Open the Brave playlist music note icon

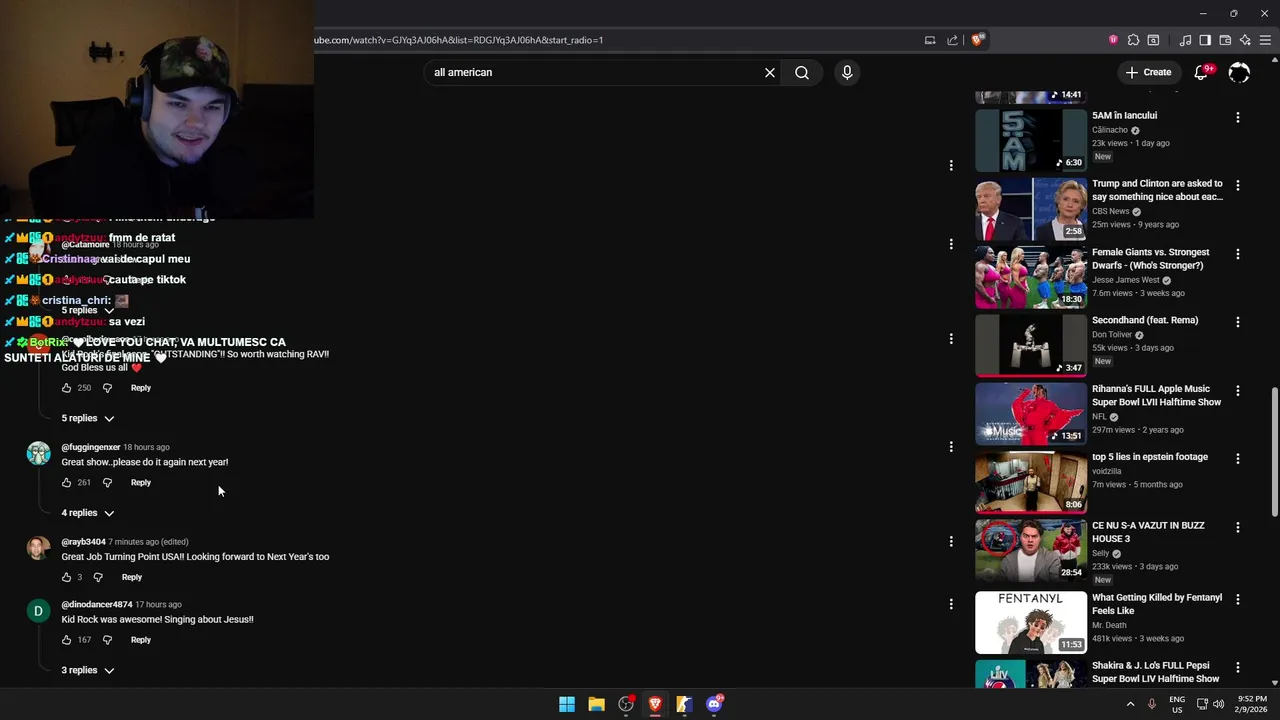click(x=1185, y=40)
